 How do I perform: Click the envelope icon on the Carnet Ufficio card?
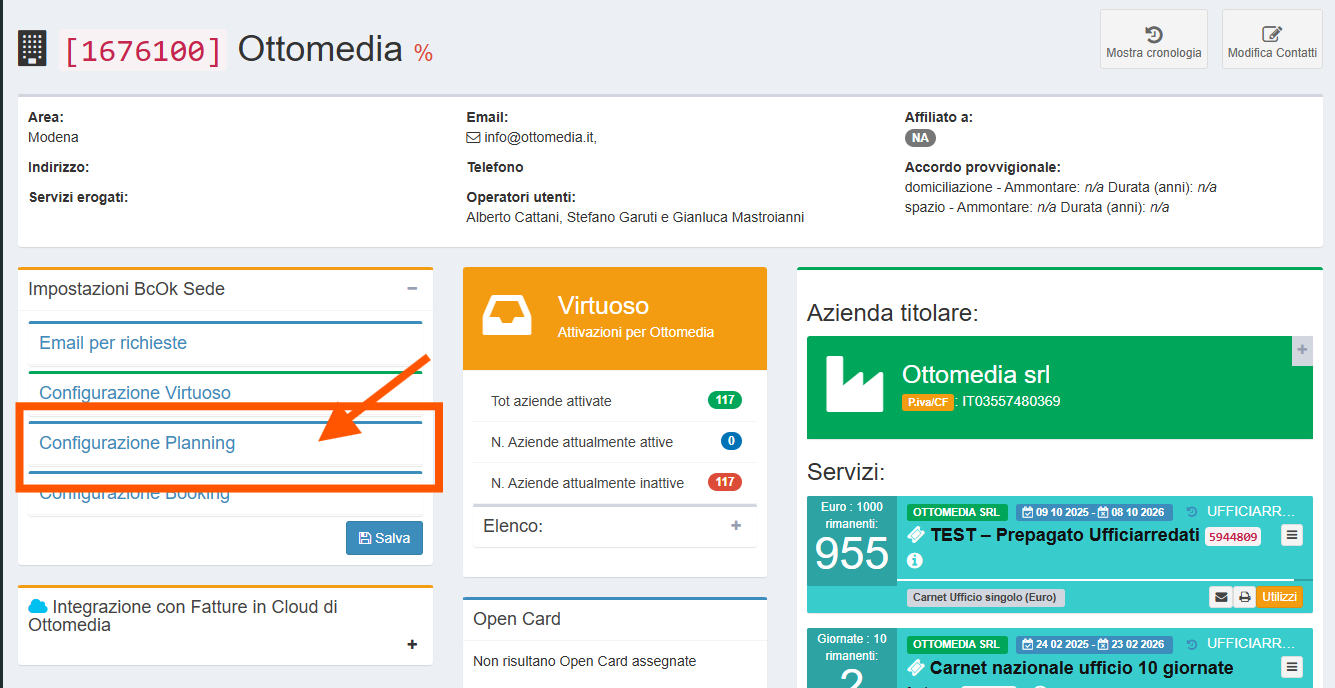(1221, 596)
